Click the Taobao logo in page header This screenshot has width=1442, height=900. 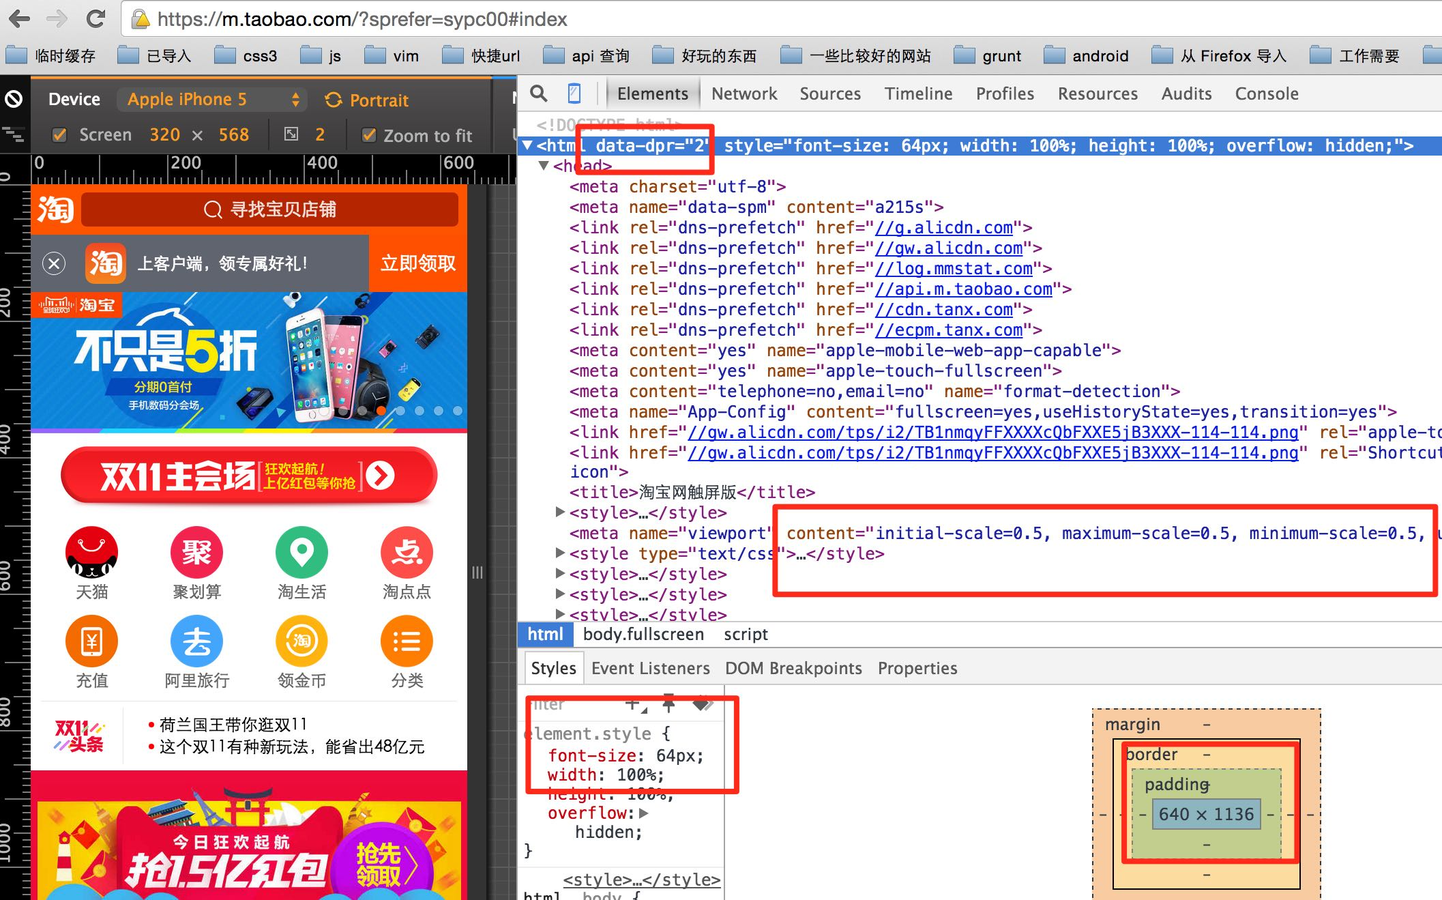(x=55, y=209)
